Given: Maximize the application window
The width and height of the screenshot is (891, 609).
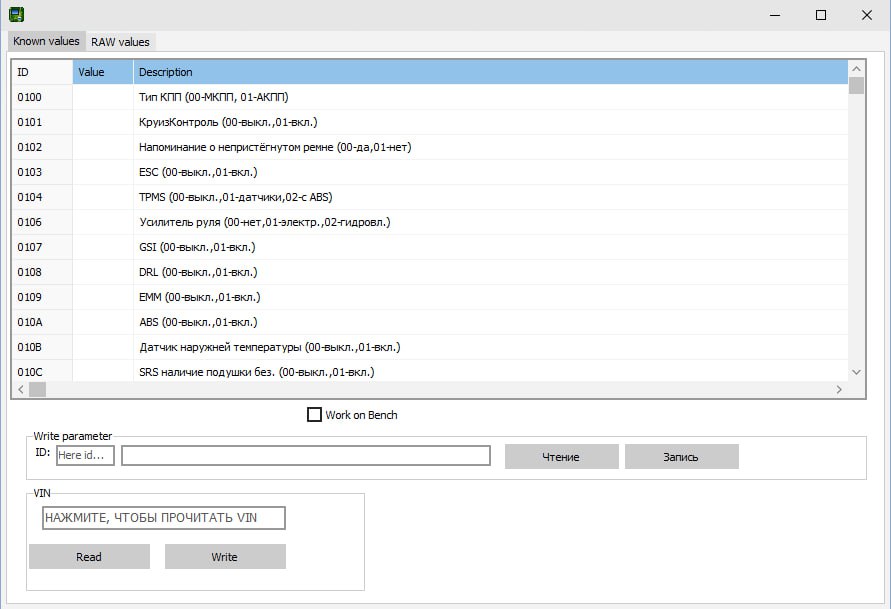Looking at the screenshot, I should 821,15.
